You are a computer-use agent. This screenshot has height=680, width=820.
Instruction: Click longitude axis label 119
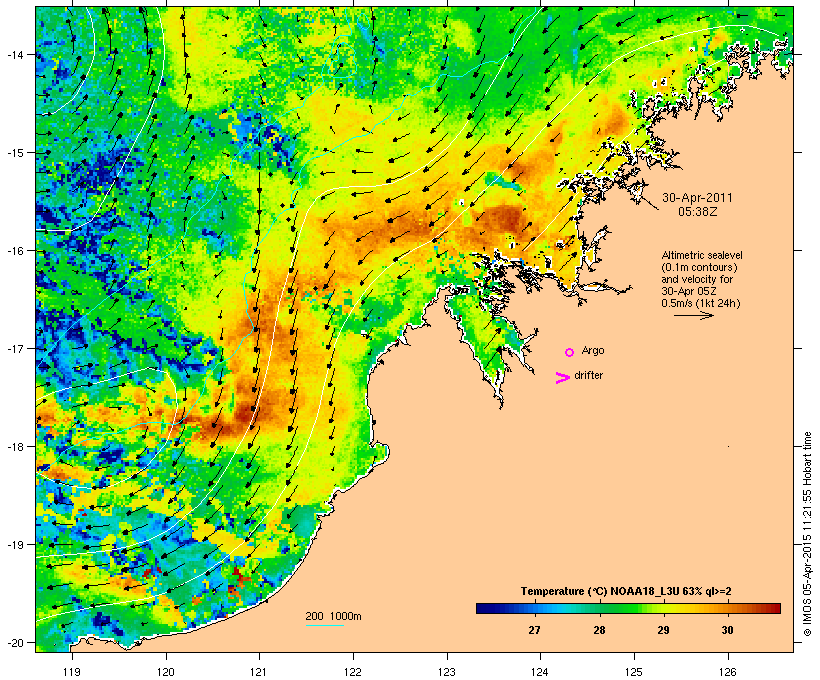click(72, 672)
